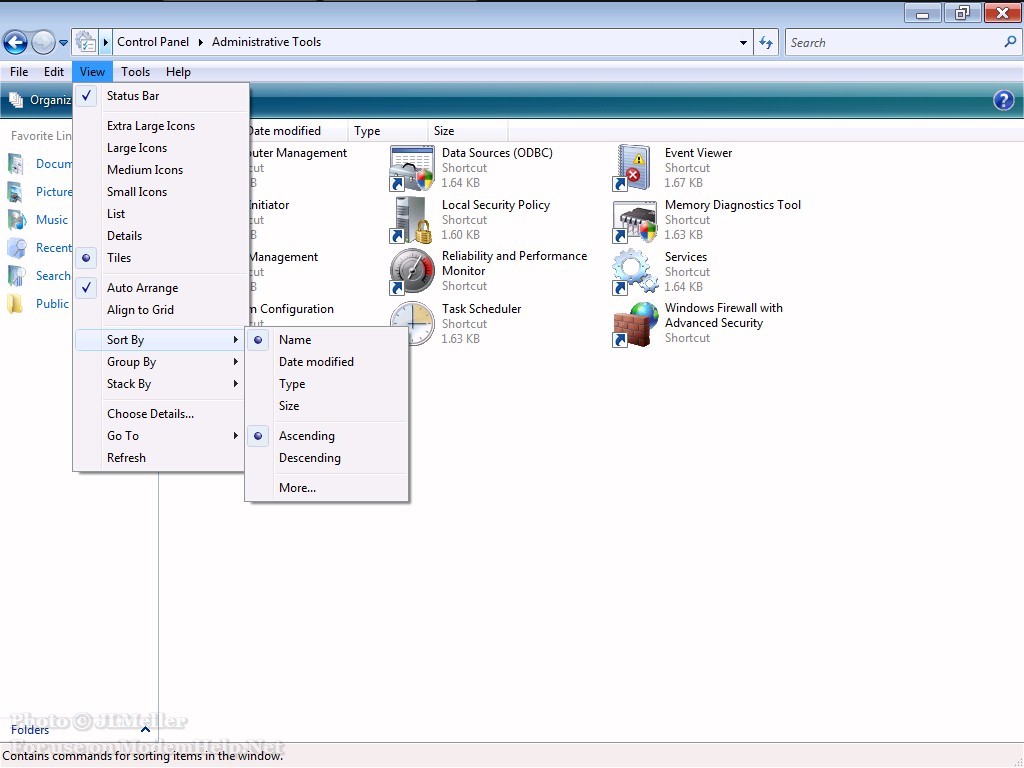The image size is (1024, 768).
Task: Click the Memory Diagnostics Tool icon
Action: click(x=634, y=221)
